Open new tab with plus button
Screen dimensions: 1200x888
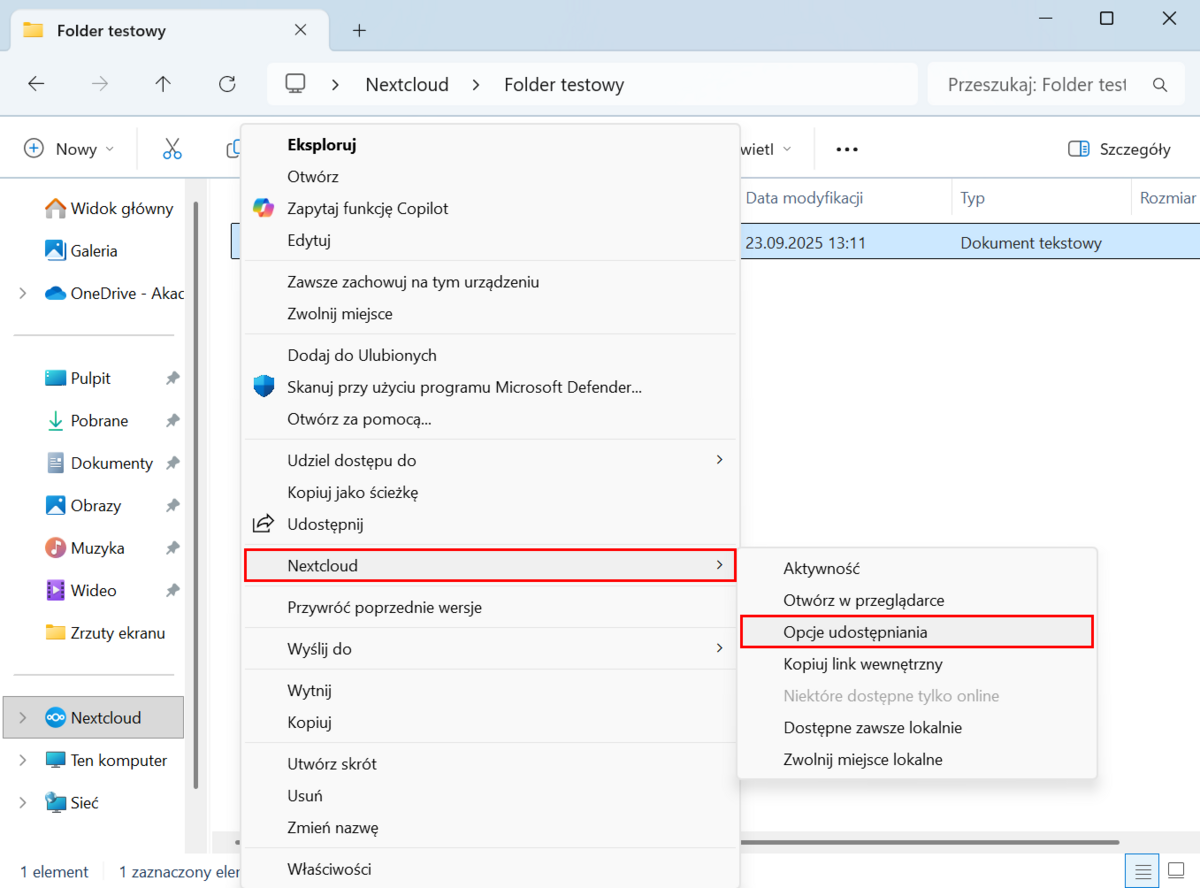click(x=360, y=30)
